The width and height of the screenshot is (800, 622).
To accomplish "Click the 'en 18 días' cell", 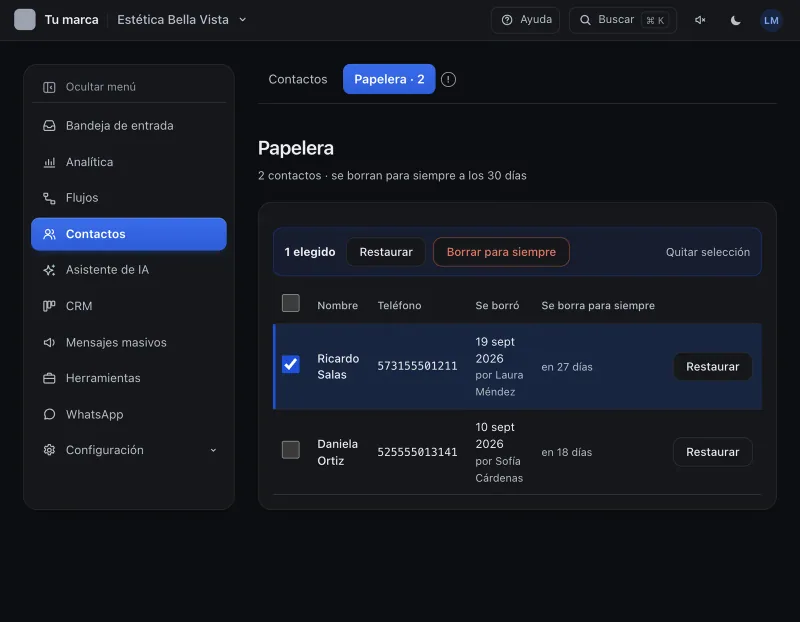I will (566, 453).
